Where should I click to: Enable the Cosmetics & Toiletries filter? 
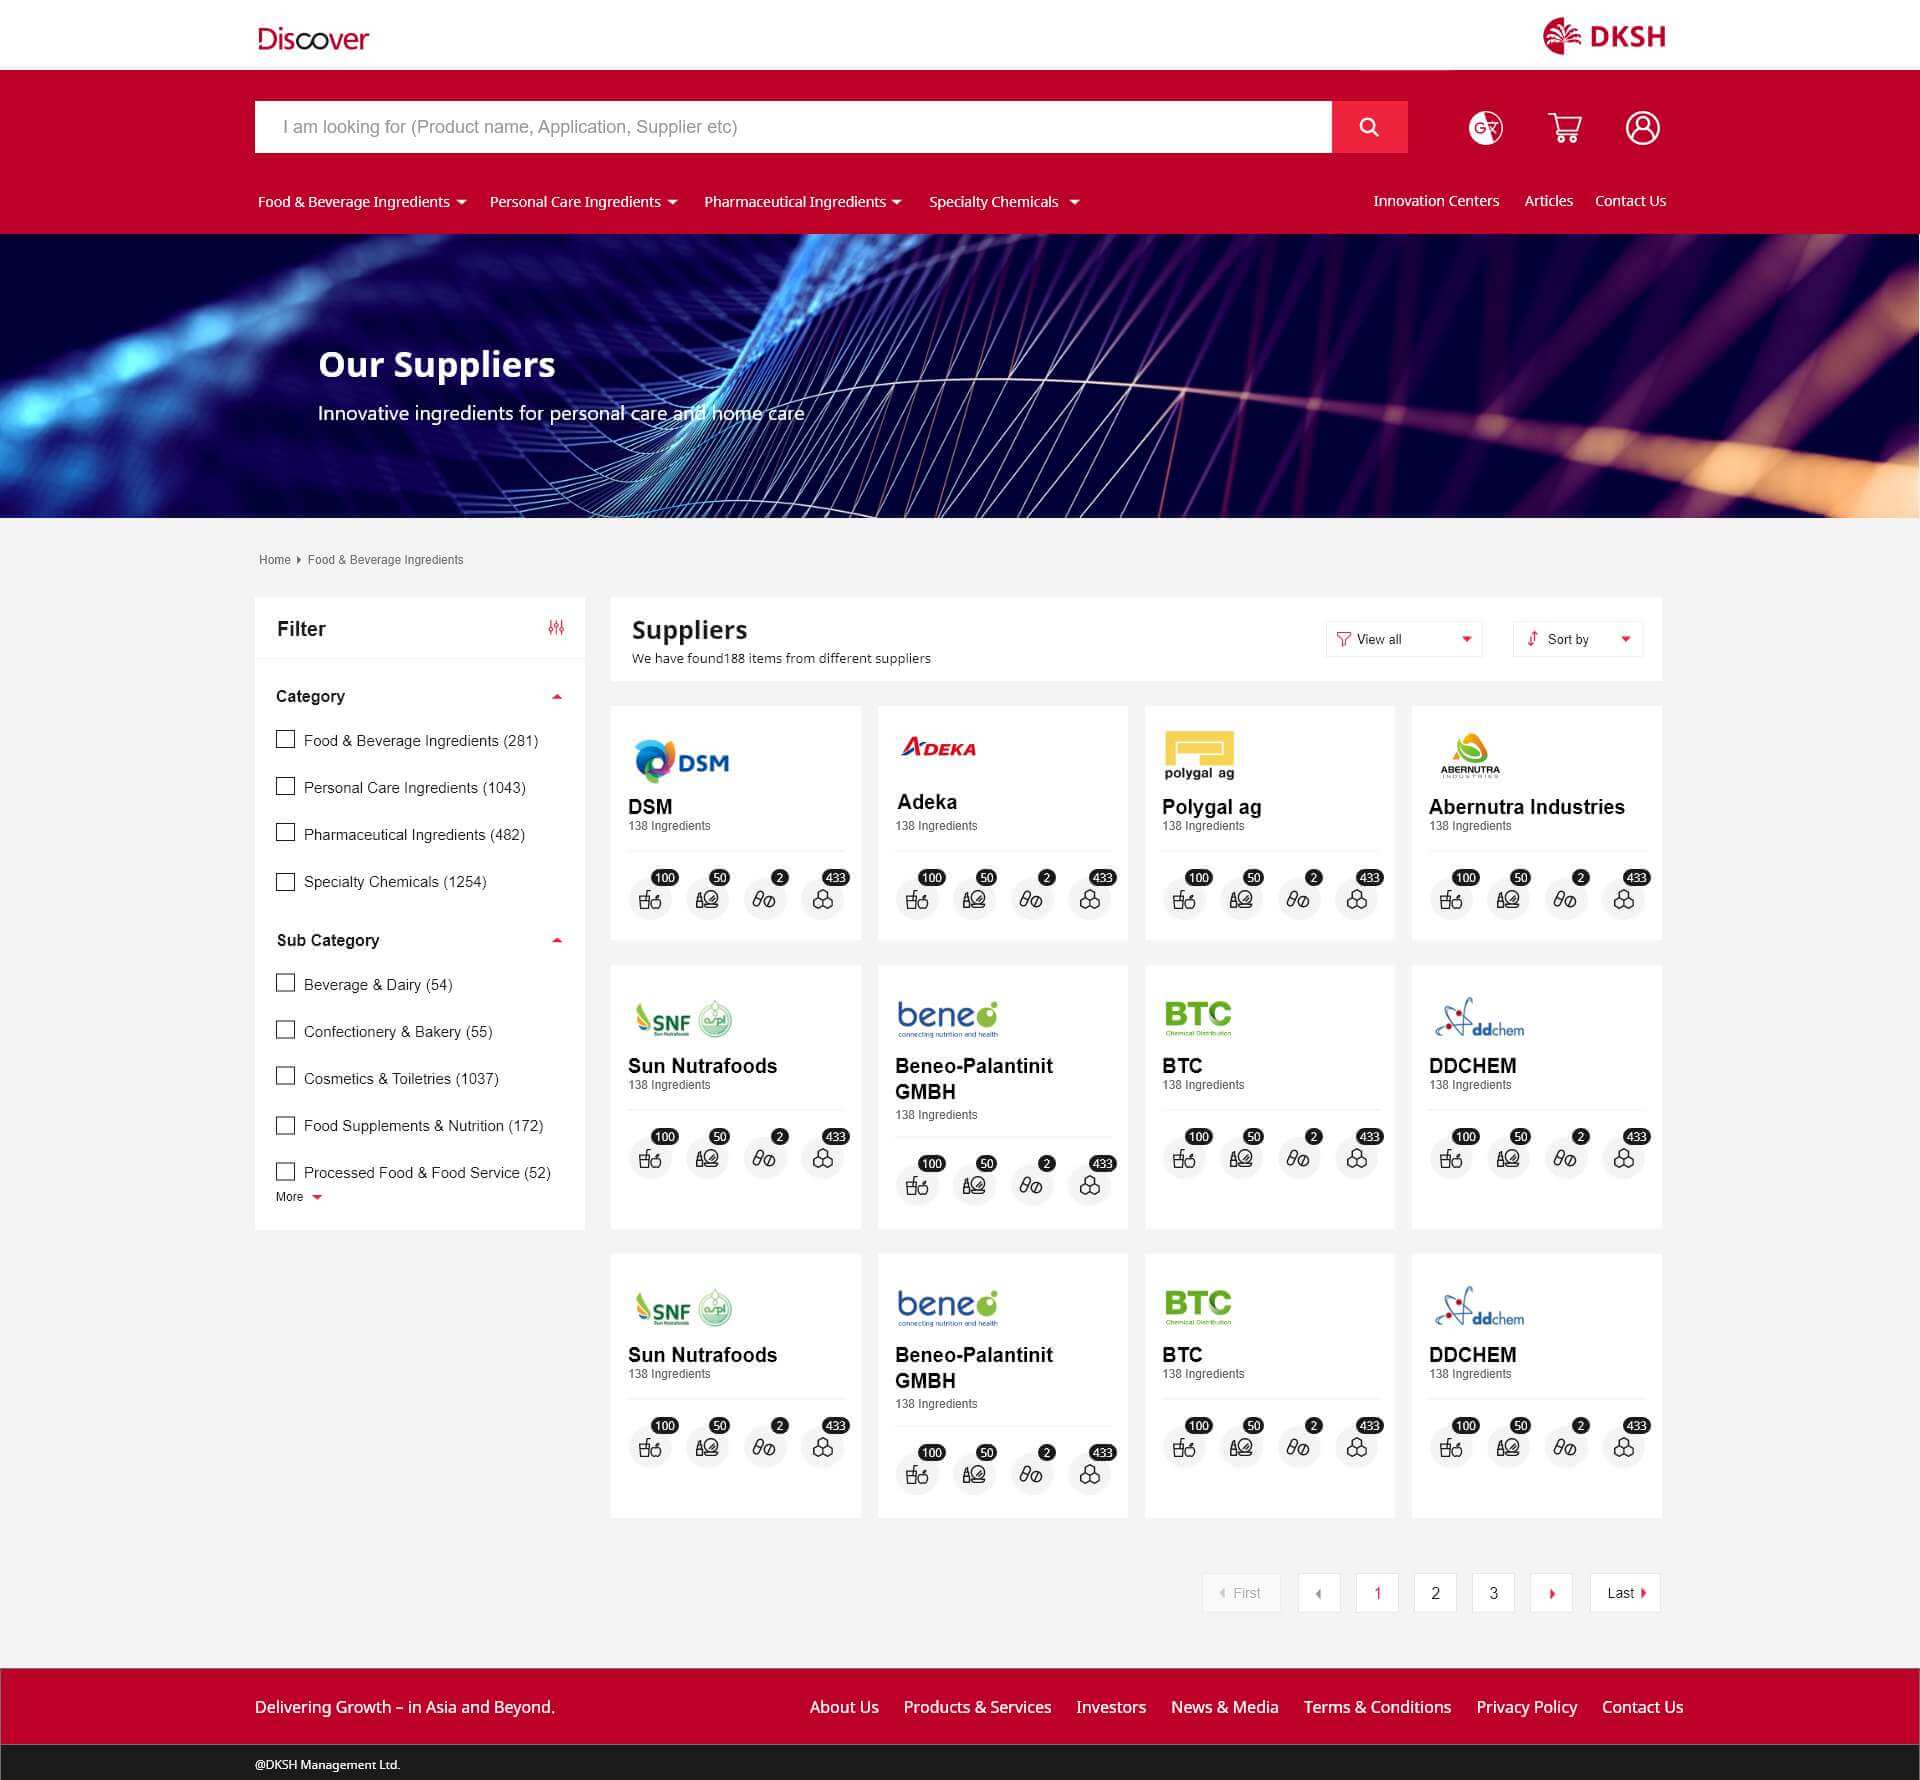tap(286, 1076)
